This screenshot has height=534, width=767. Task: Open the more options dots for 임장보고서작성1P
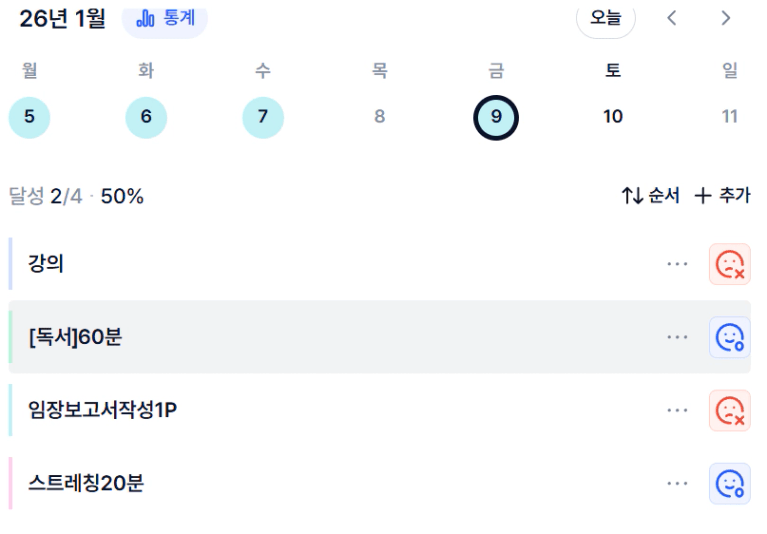click(x=677, y=410)
